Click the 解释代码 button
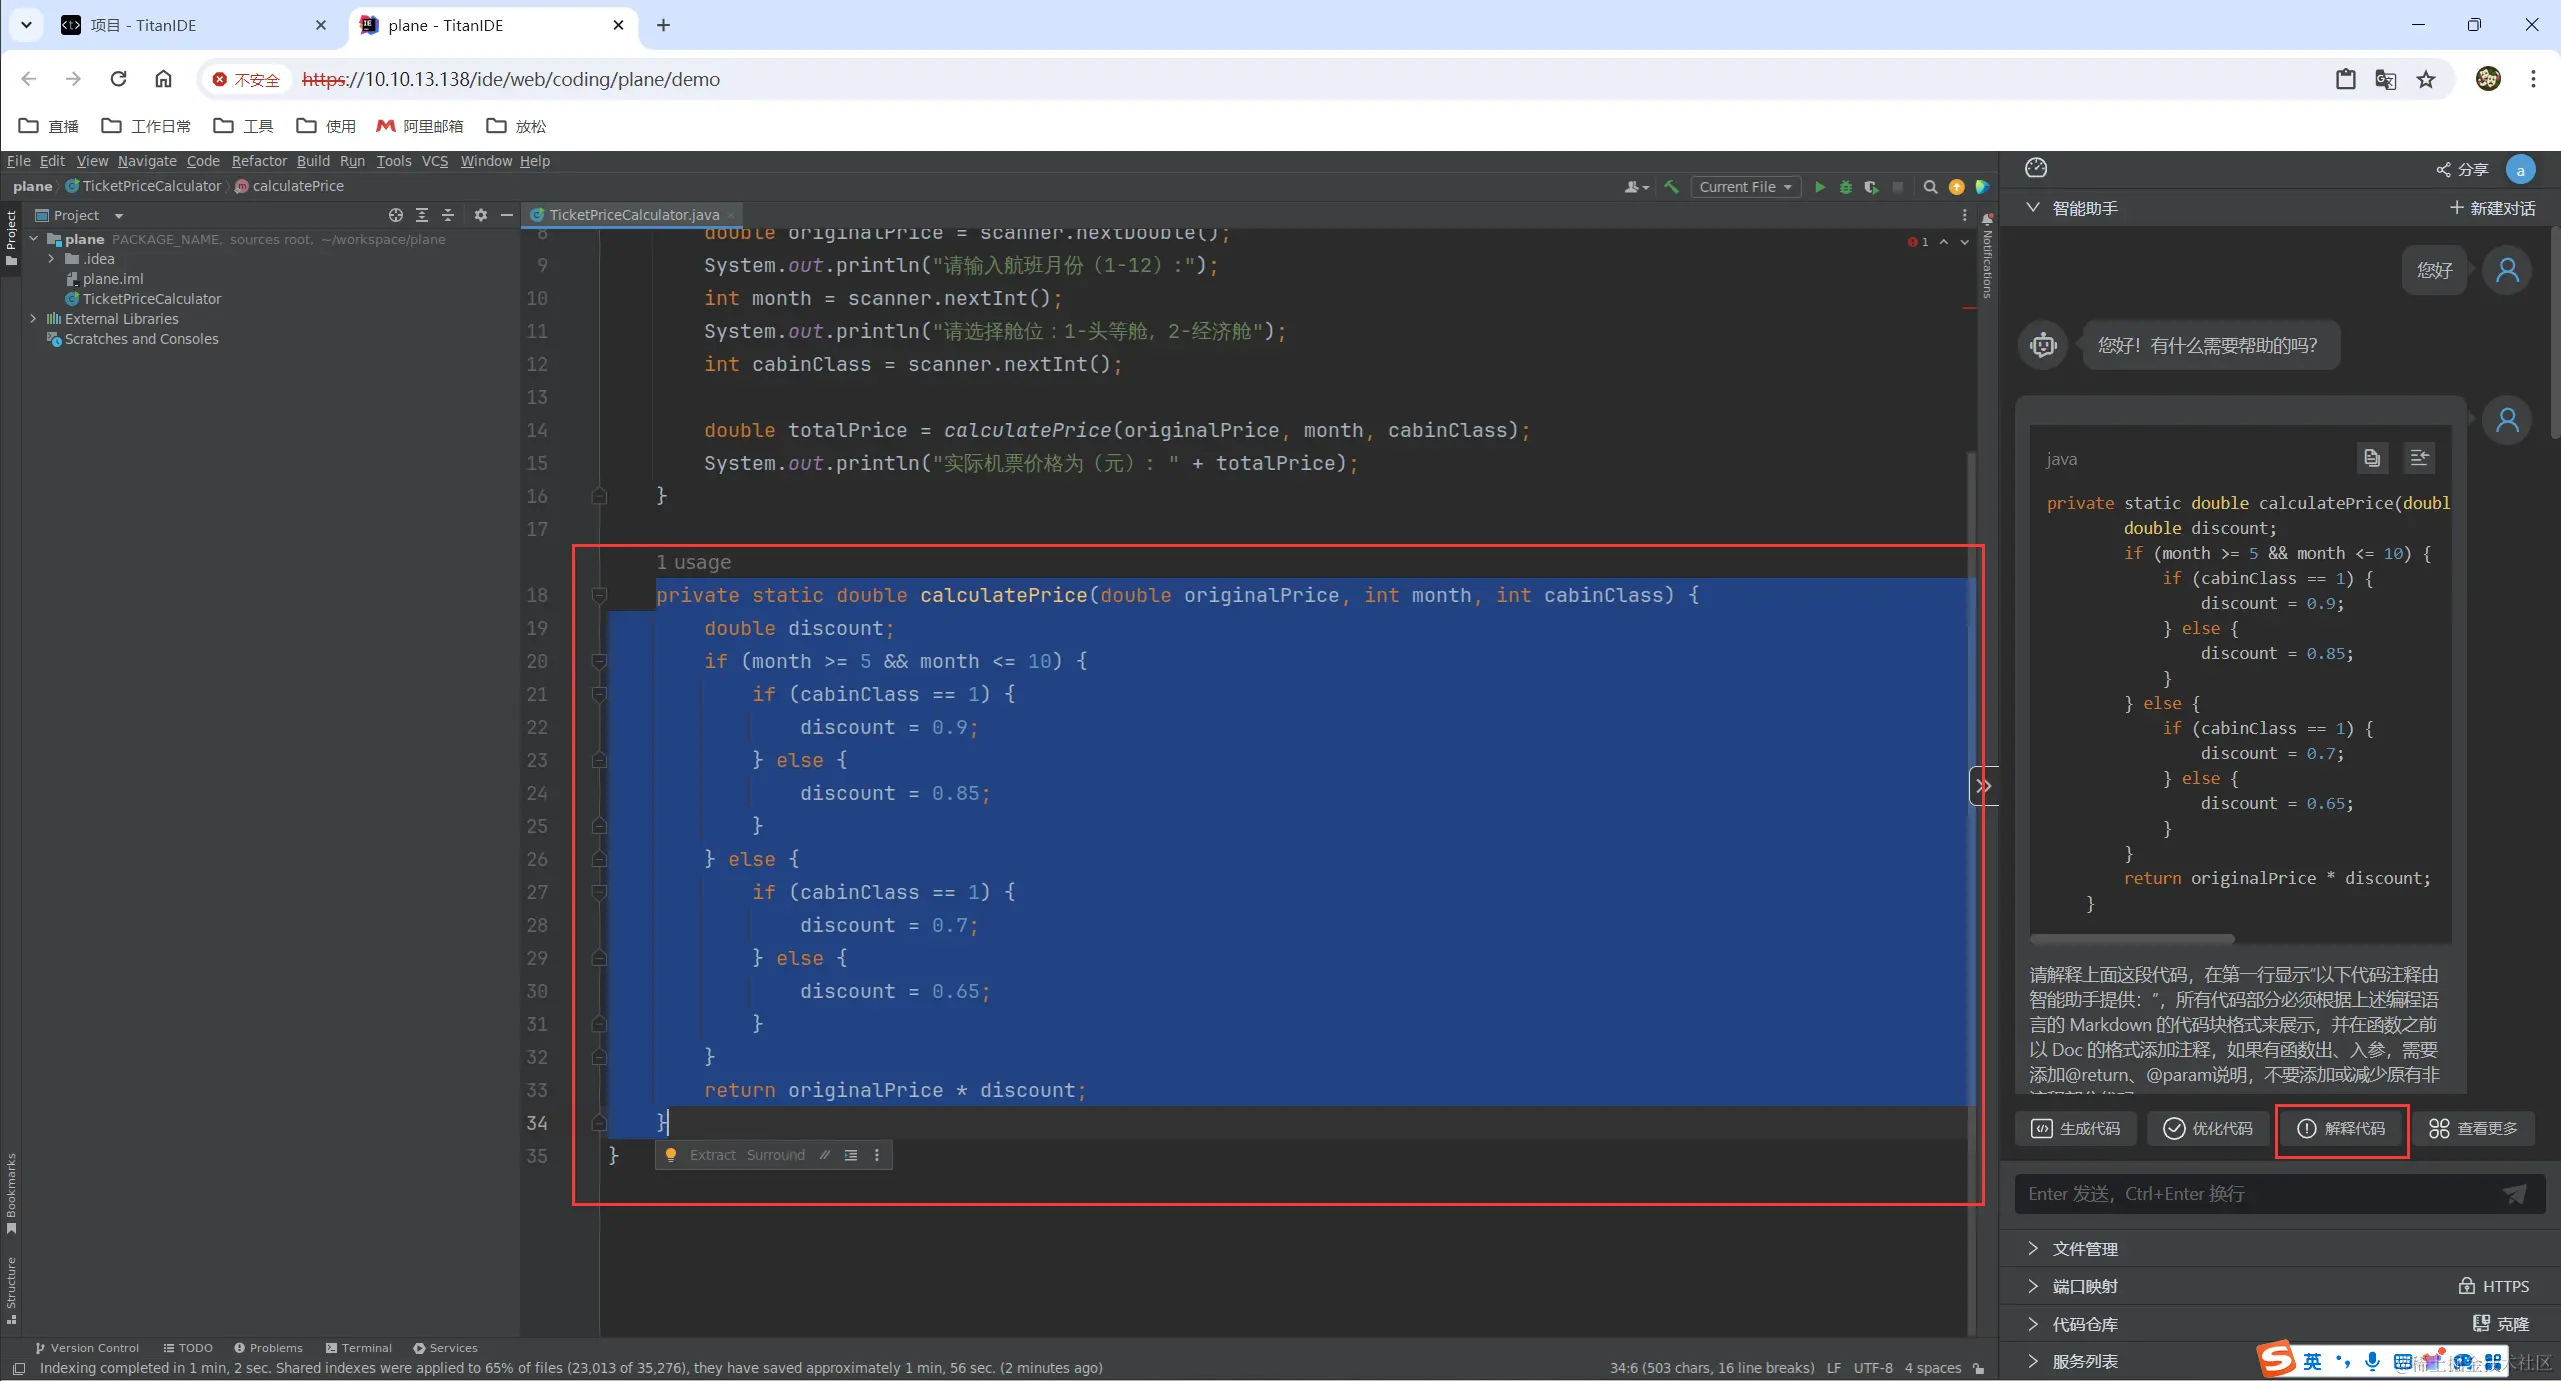The height and width of the screenshot is (1381, 2561). point(2342,1129)
